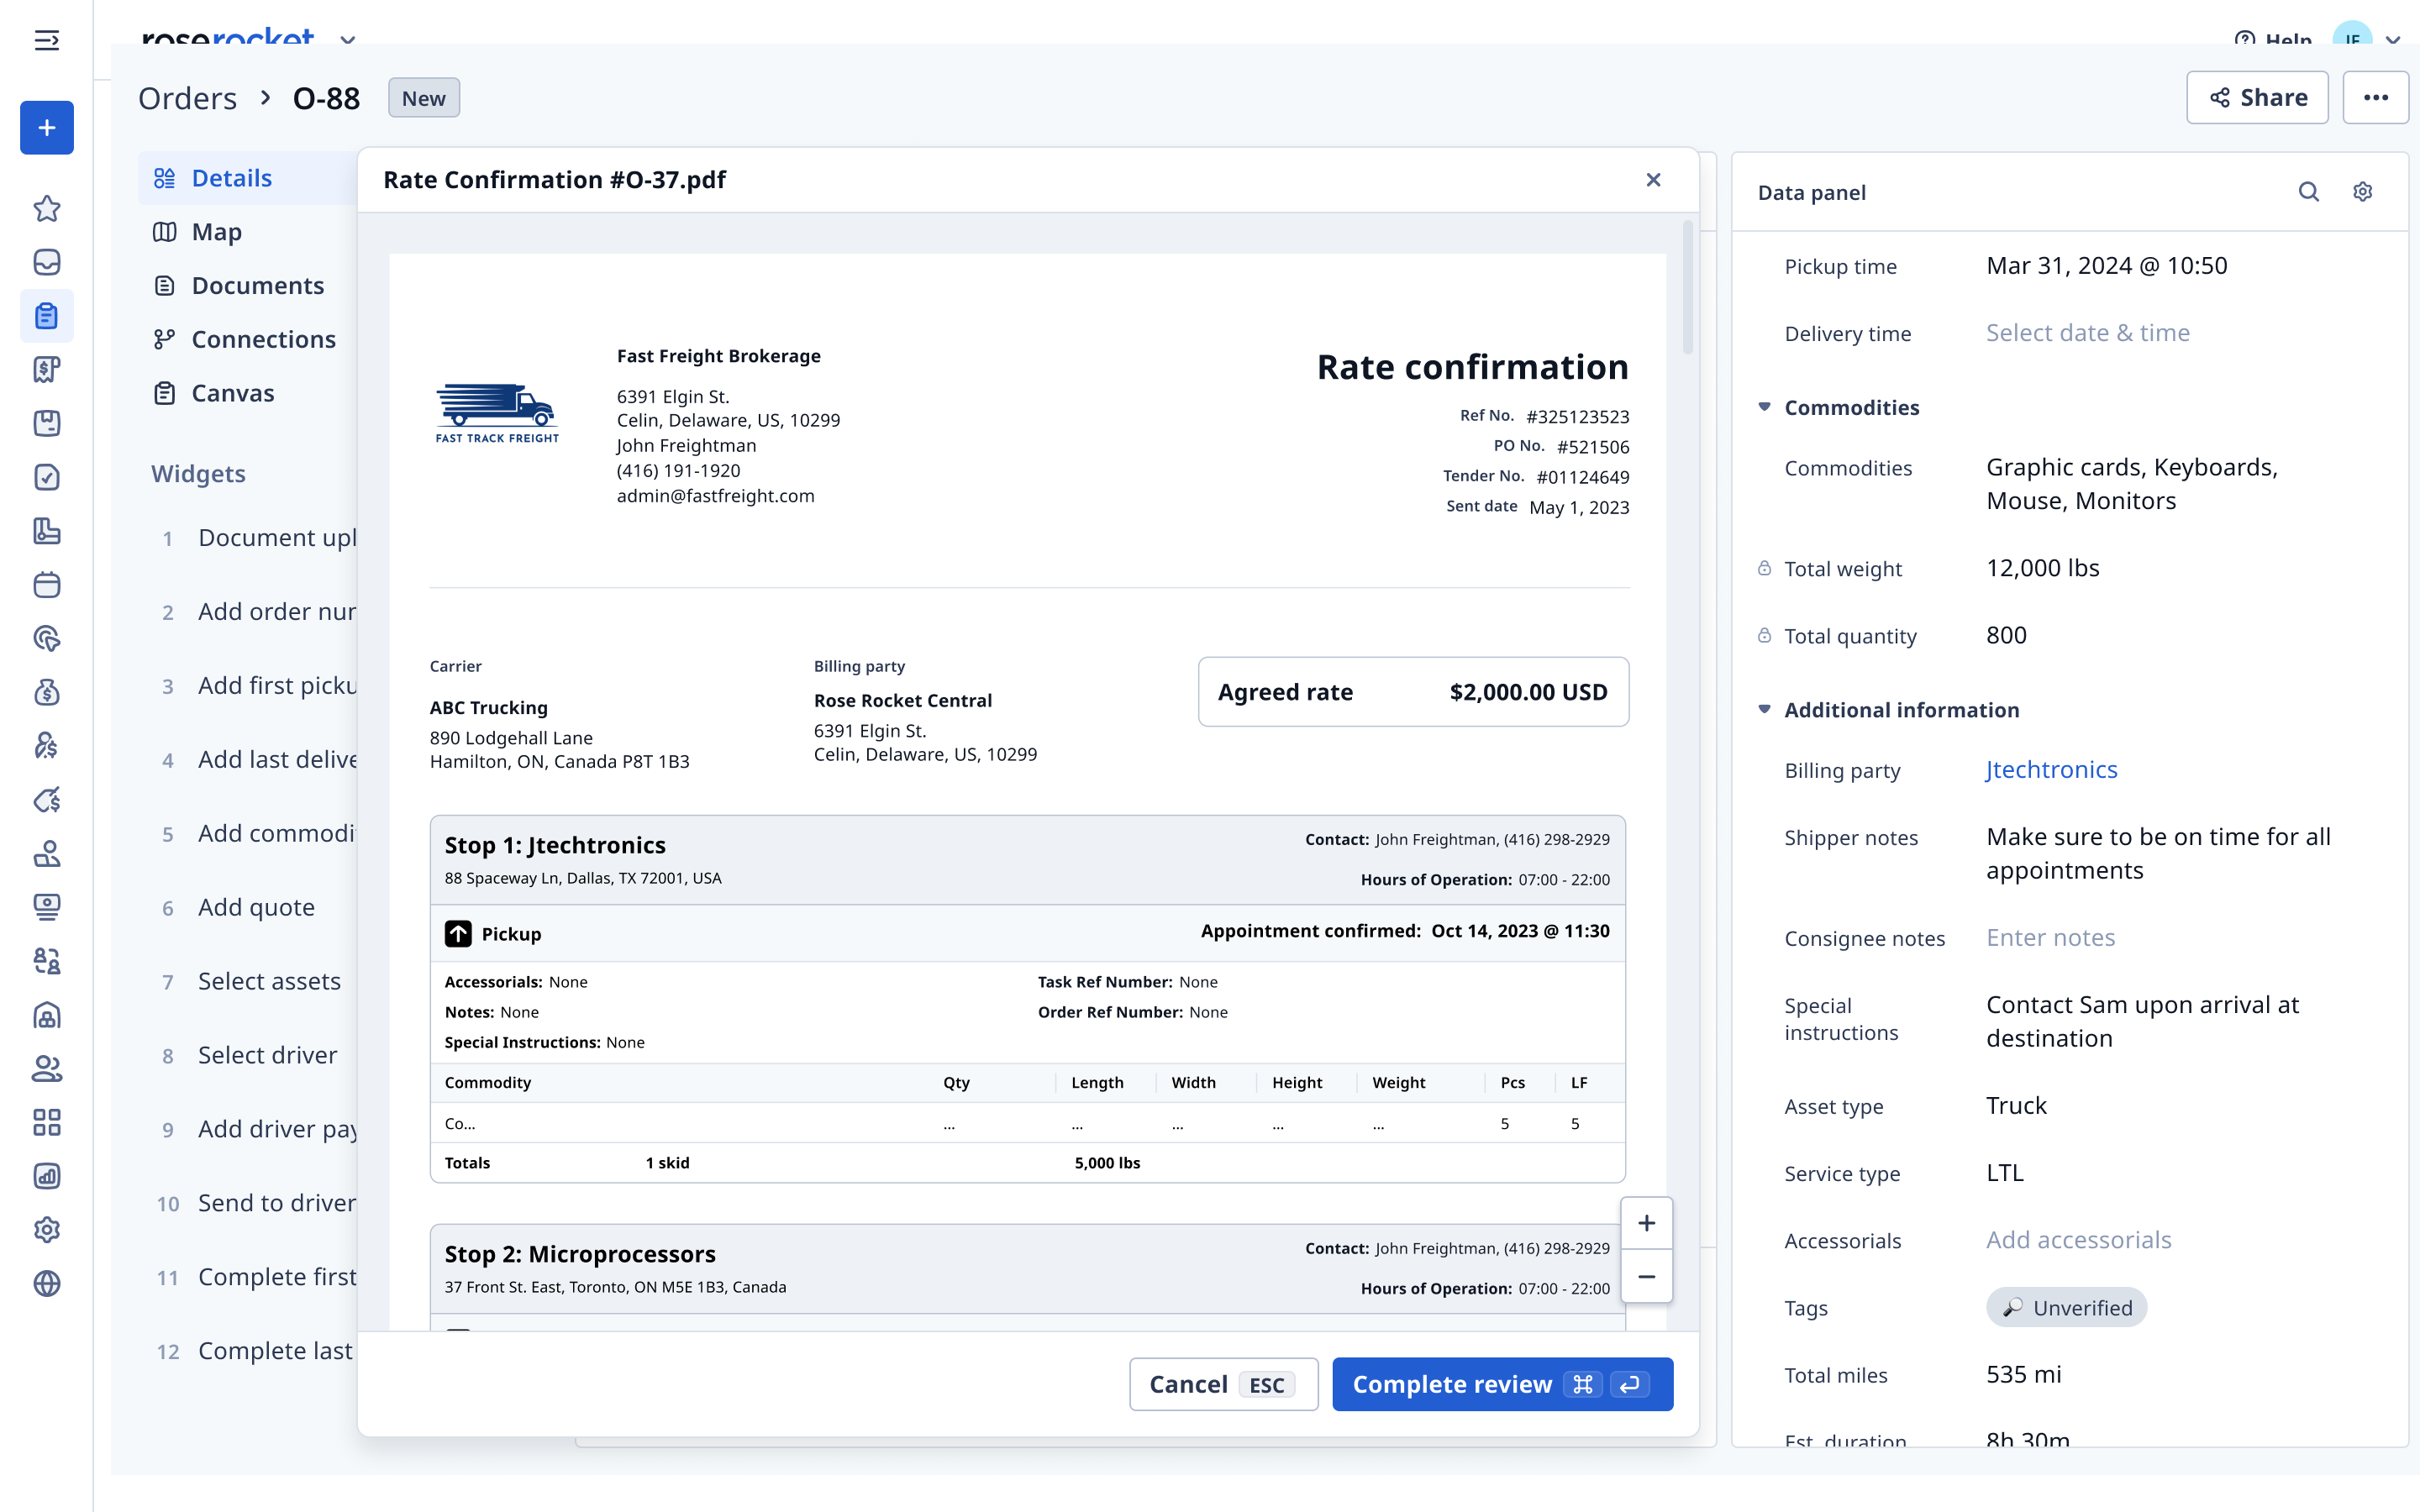
Task: Open the globe icon in sidebar
Action: tap(46, 1283)
